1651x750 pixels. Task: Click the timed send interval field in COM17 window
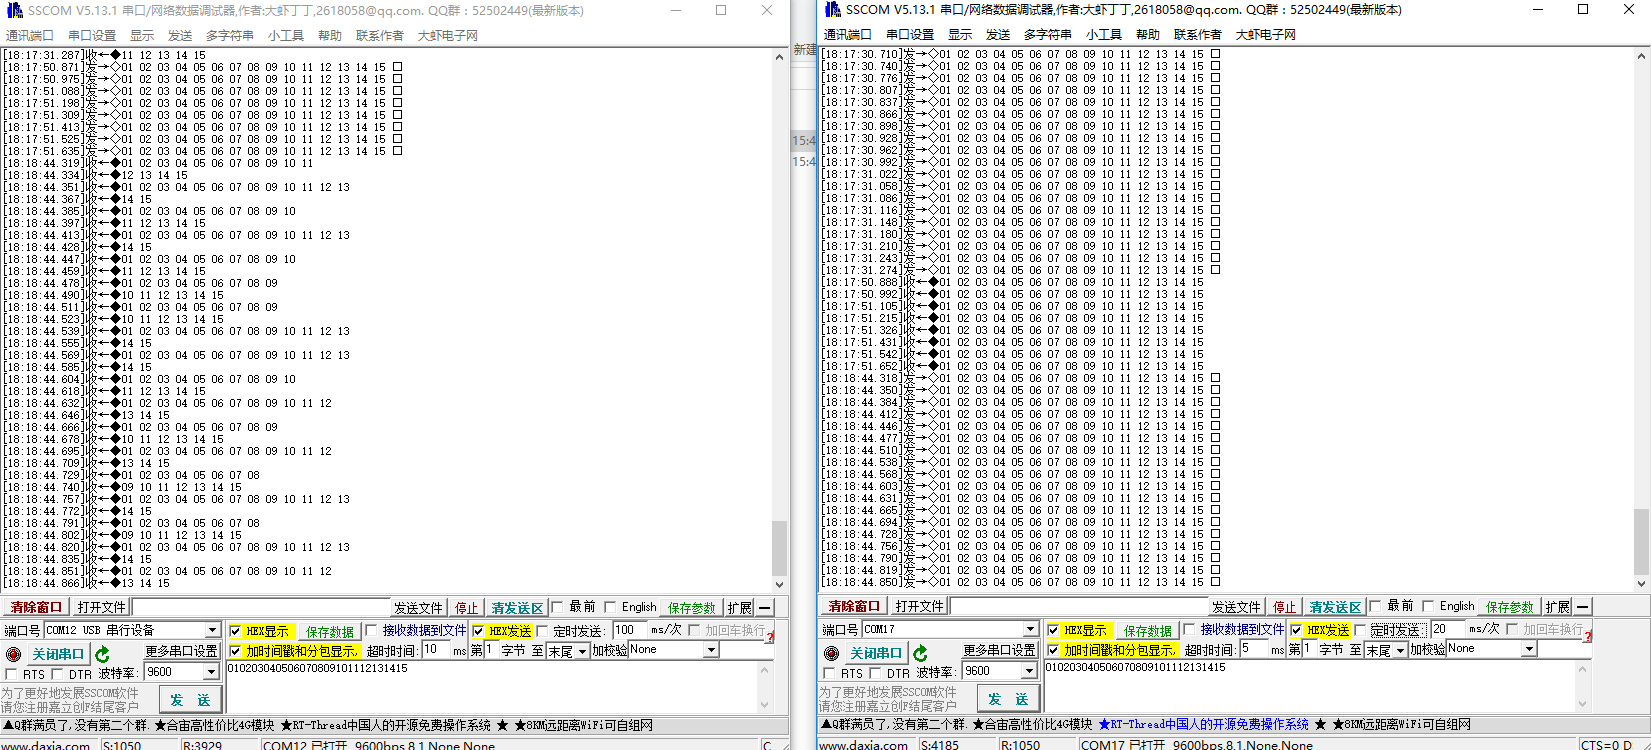tap(1447, 629)
